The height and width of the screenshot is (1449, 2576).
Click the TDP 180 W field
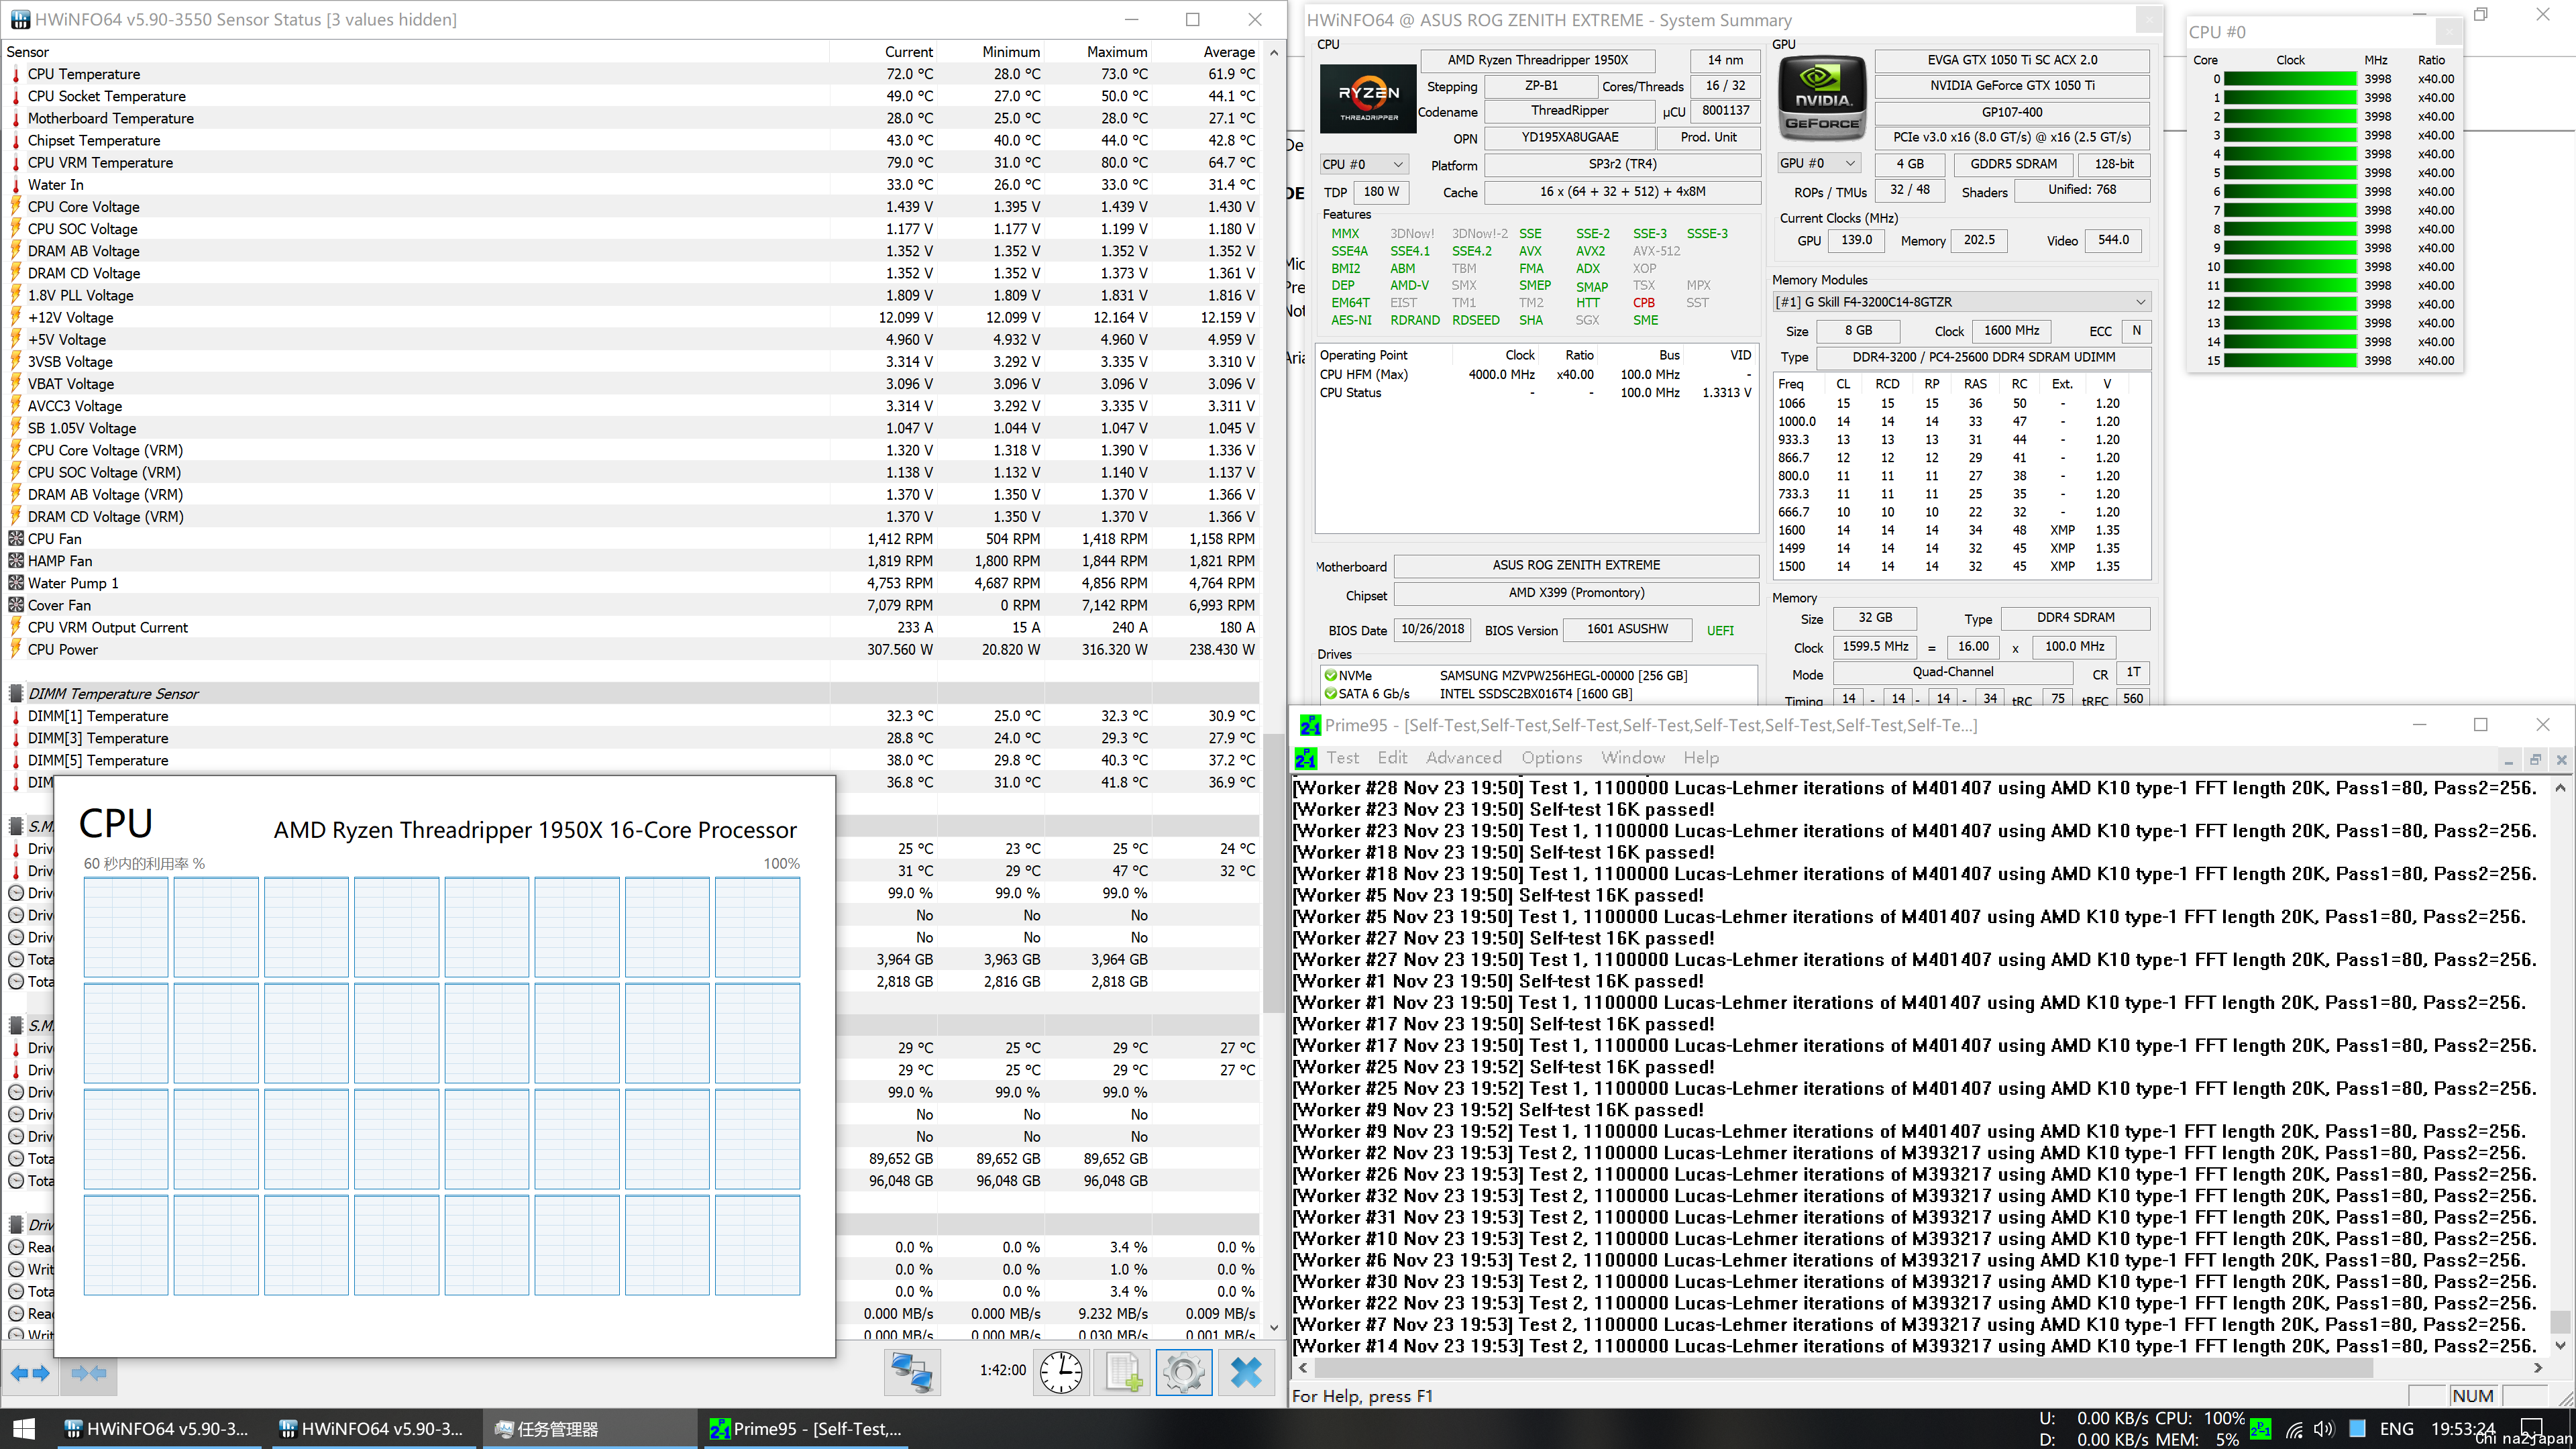[1381, 191]
